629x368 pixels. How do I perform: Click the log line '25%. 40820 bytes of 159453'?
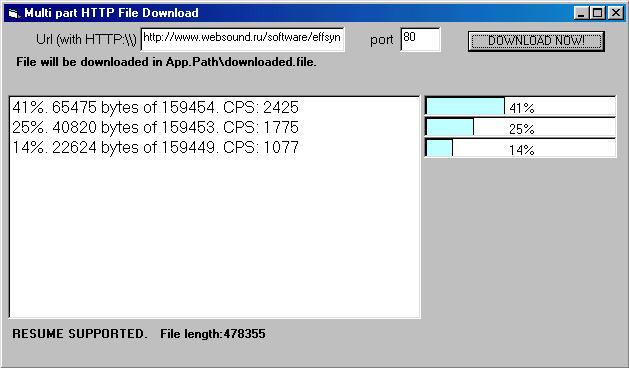(x=156, y=127)
